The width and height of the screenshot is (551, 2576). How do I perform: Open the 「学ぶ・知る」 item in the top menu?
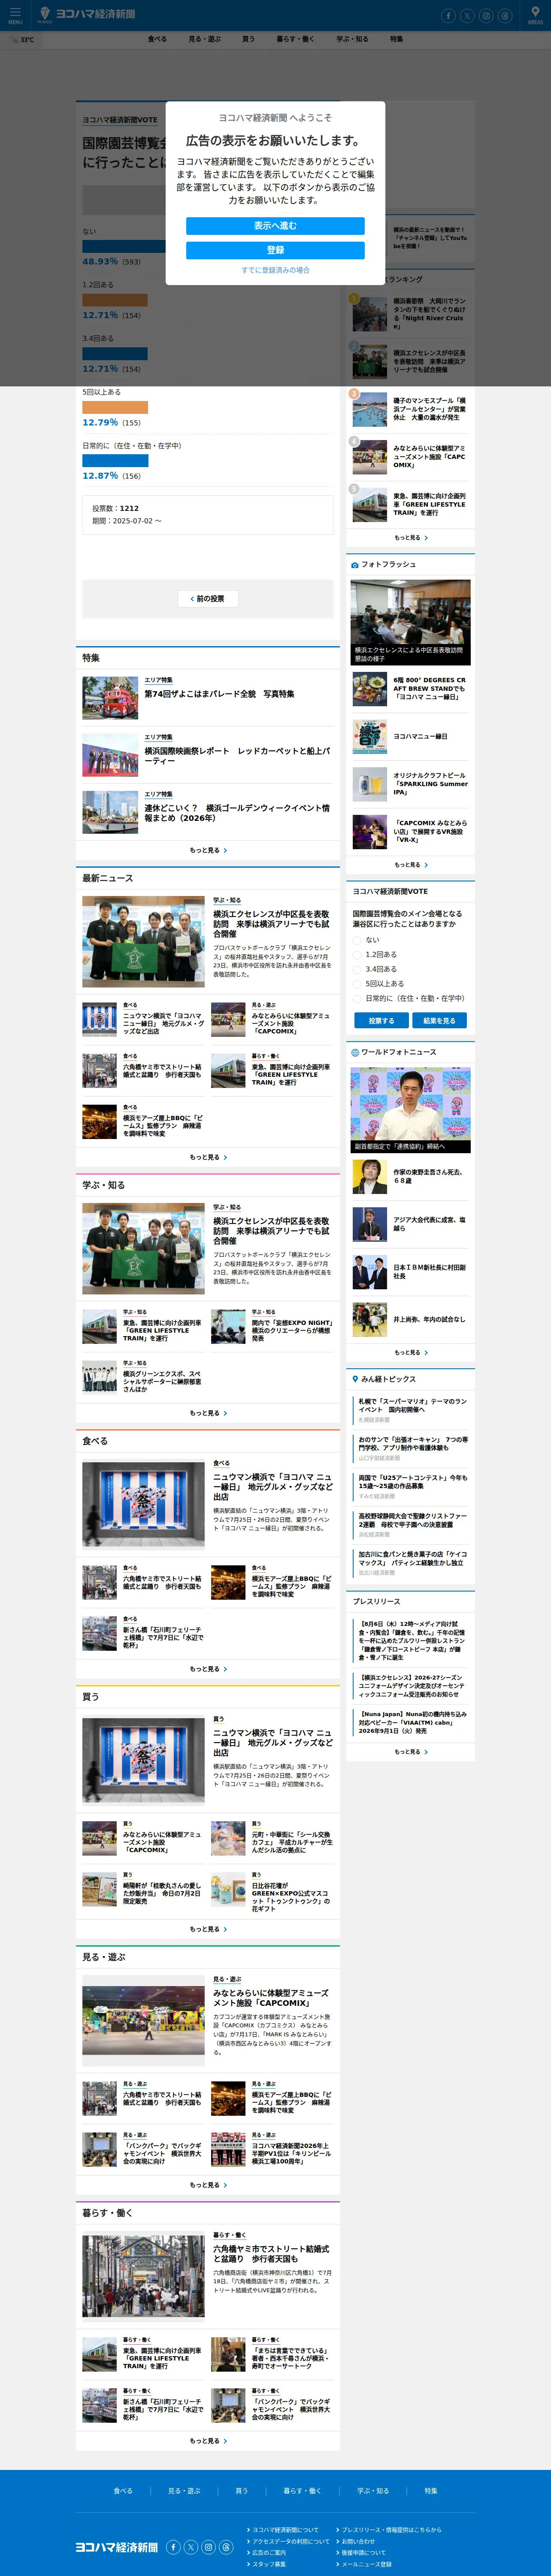(x=352, y=39)
